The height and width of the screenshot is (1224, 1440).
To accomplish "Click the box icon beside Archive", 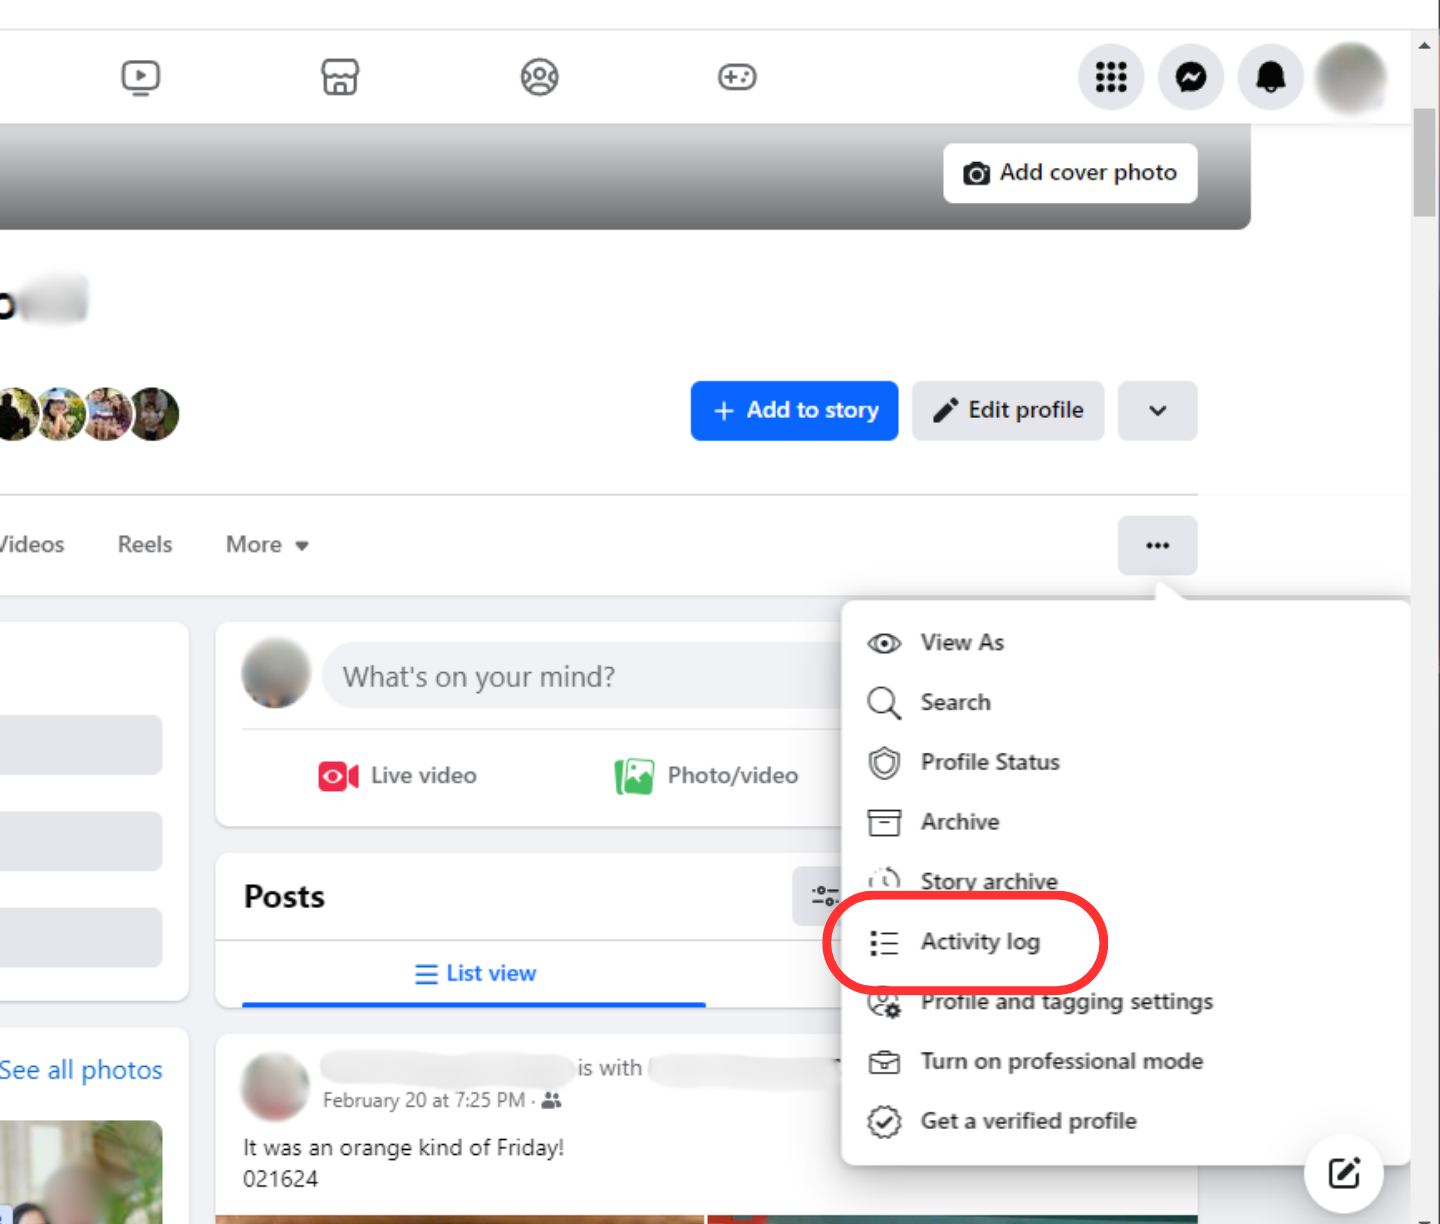I will tap(884, 822).
